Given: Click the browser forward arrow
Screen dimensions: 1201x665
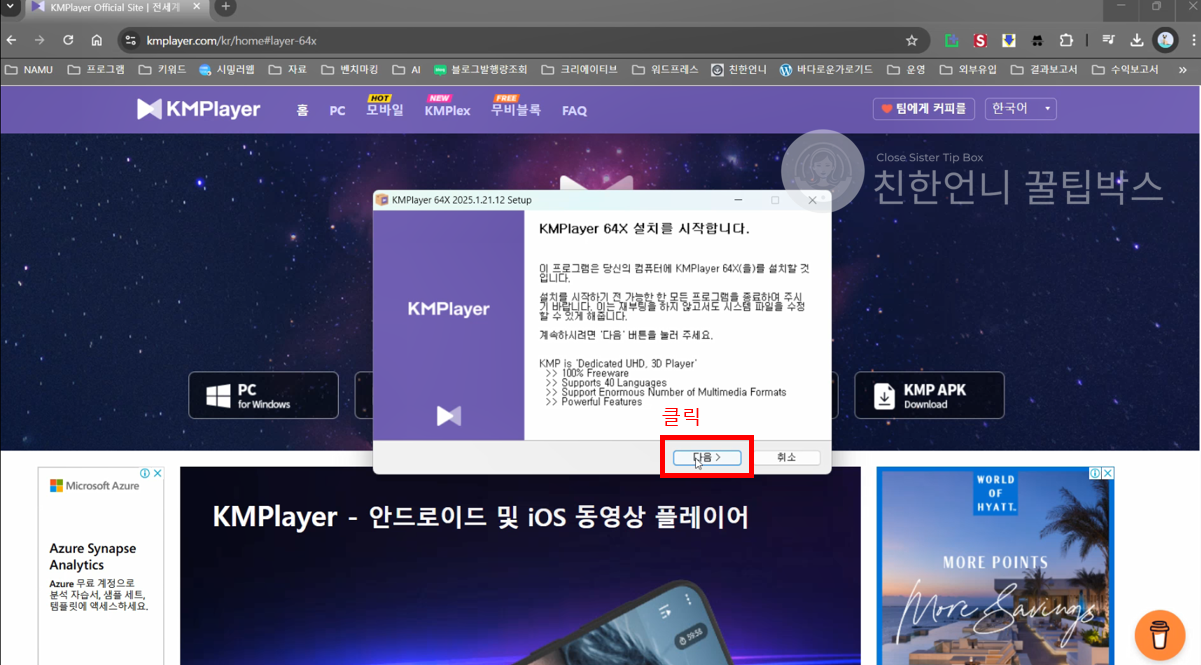Looking at the screenshot, I should (40, 40).
